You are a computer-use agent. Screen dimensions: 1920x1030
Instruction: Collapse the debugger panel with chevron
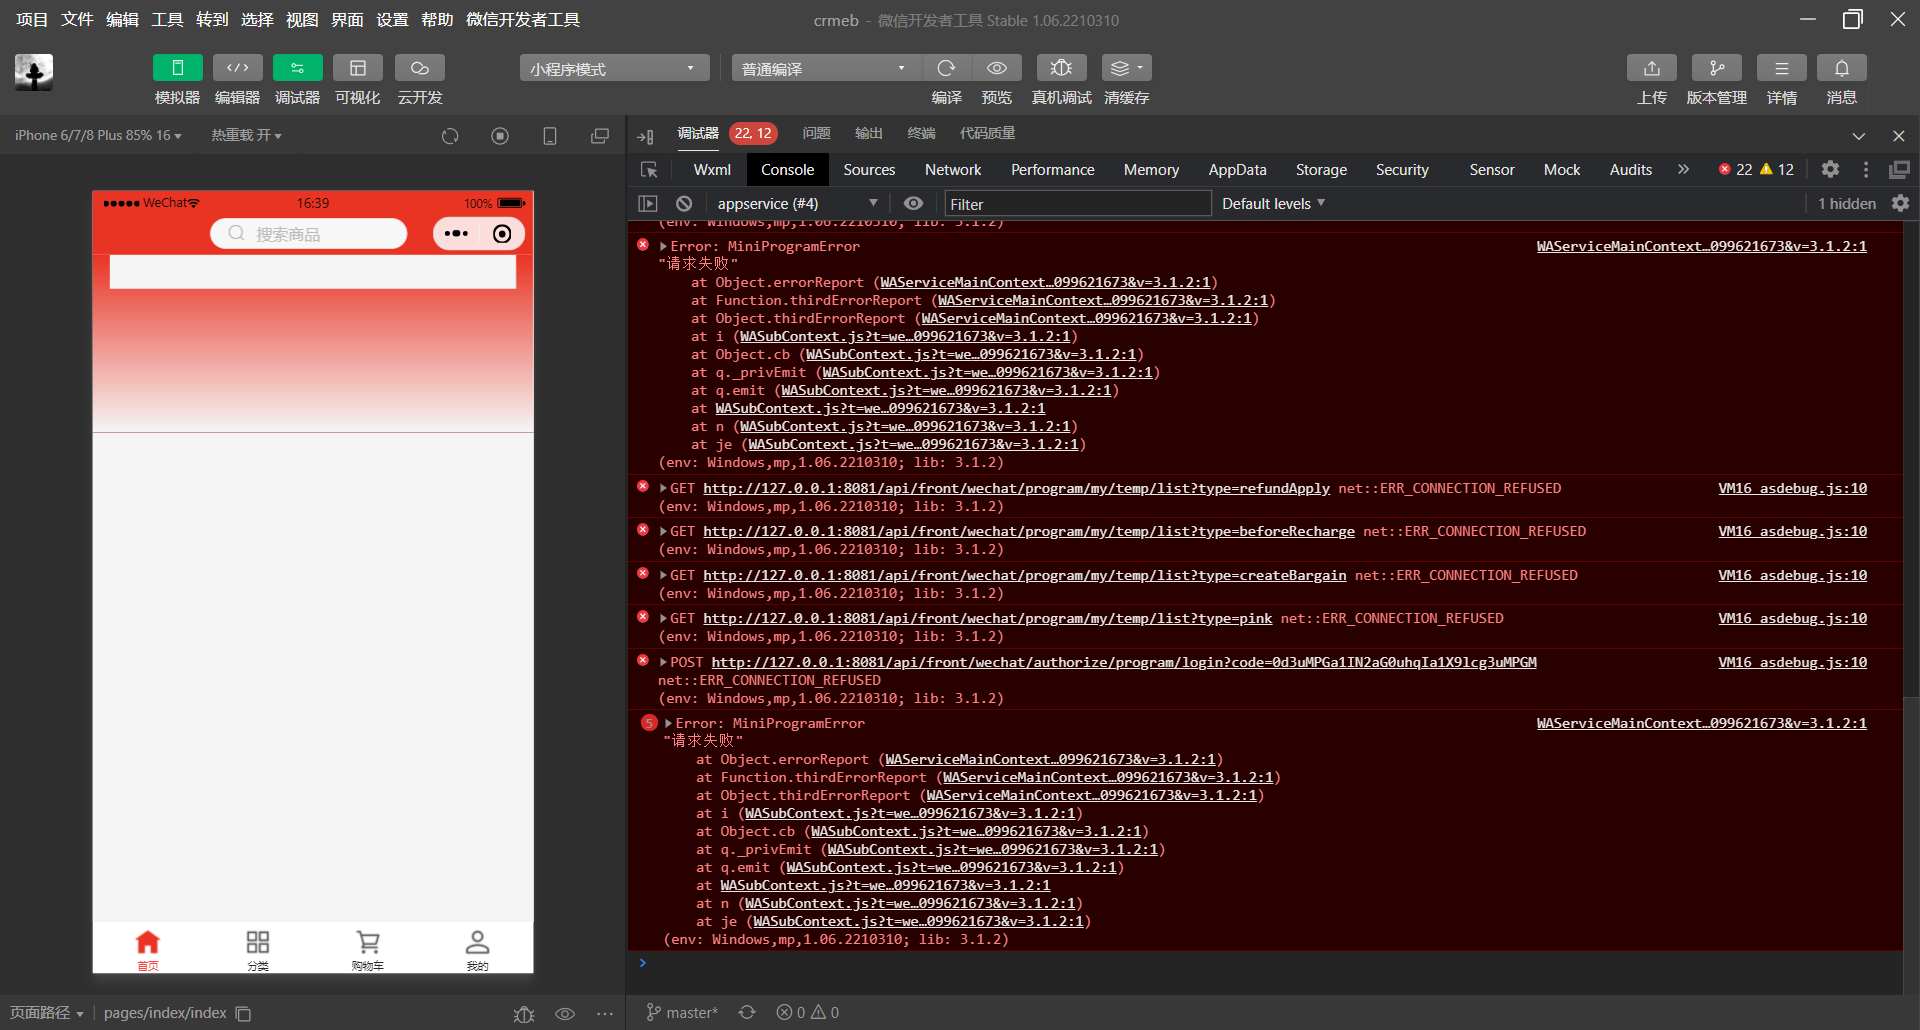coord(1858,136)
